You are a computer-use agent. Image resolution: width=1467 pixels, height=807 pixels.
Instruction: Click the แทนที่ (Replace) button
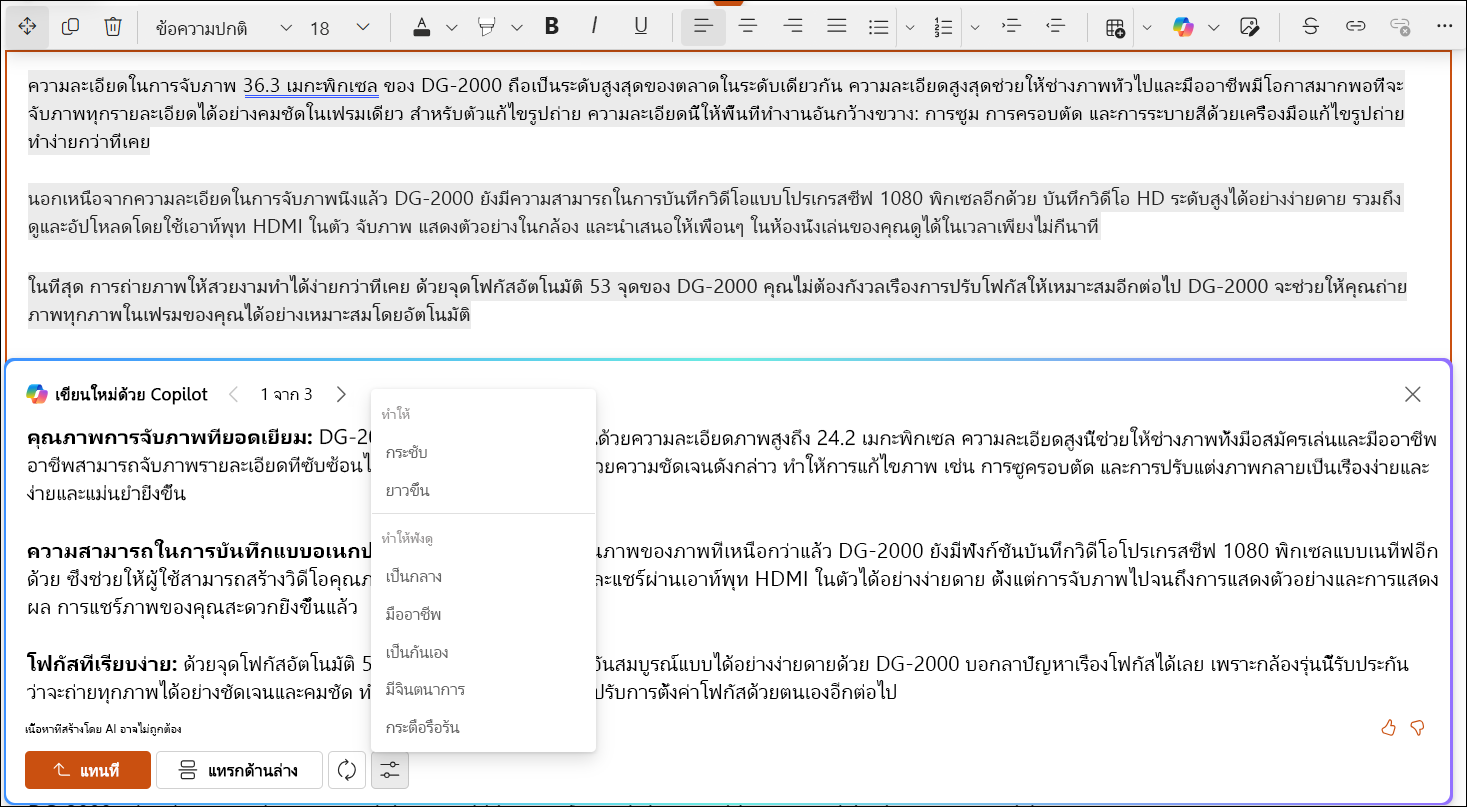[88, 770]
